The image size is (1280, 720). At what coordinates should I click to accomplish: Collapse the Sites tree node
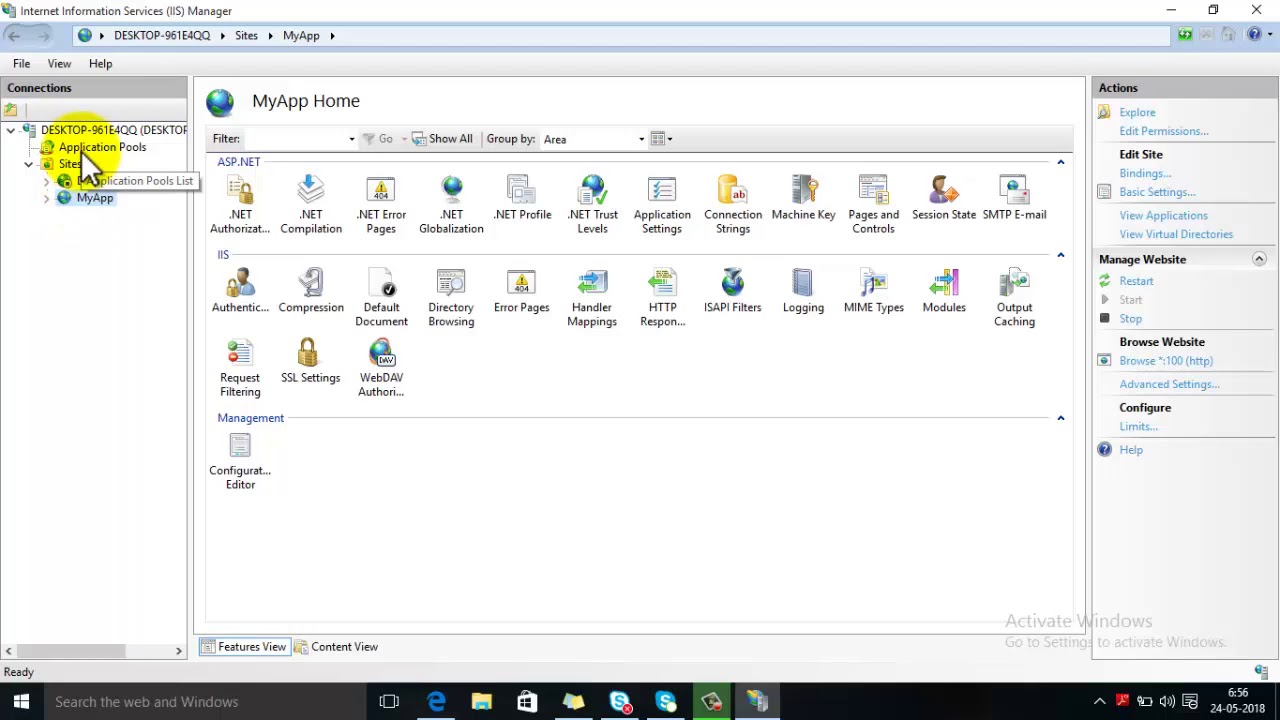pos(29,164)
